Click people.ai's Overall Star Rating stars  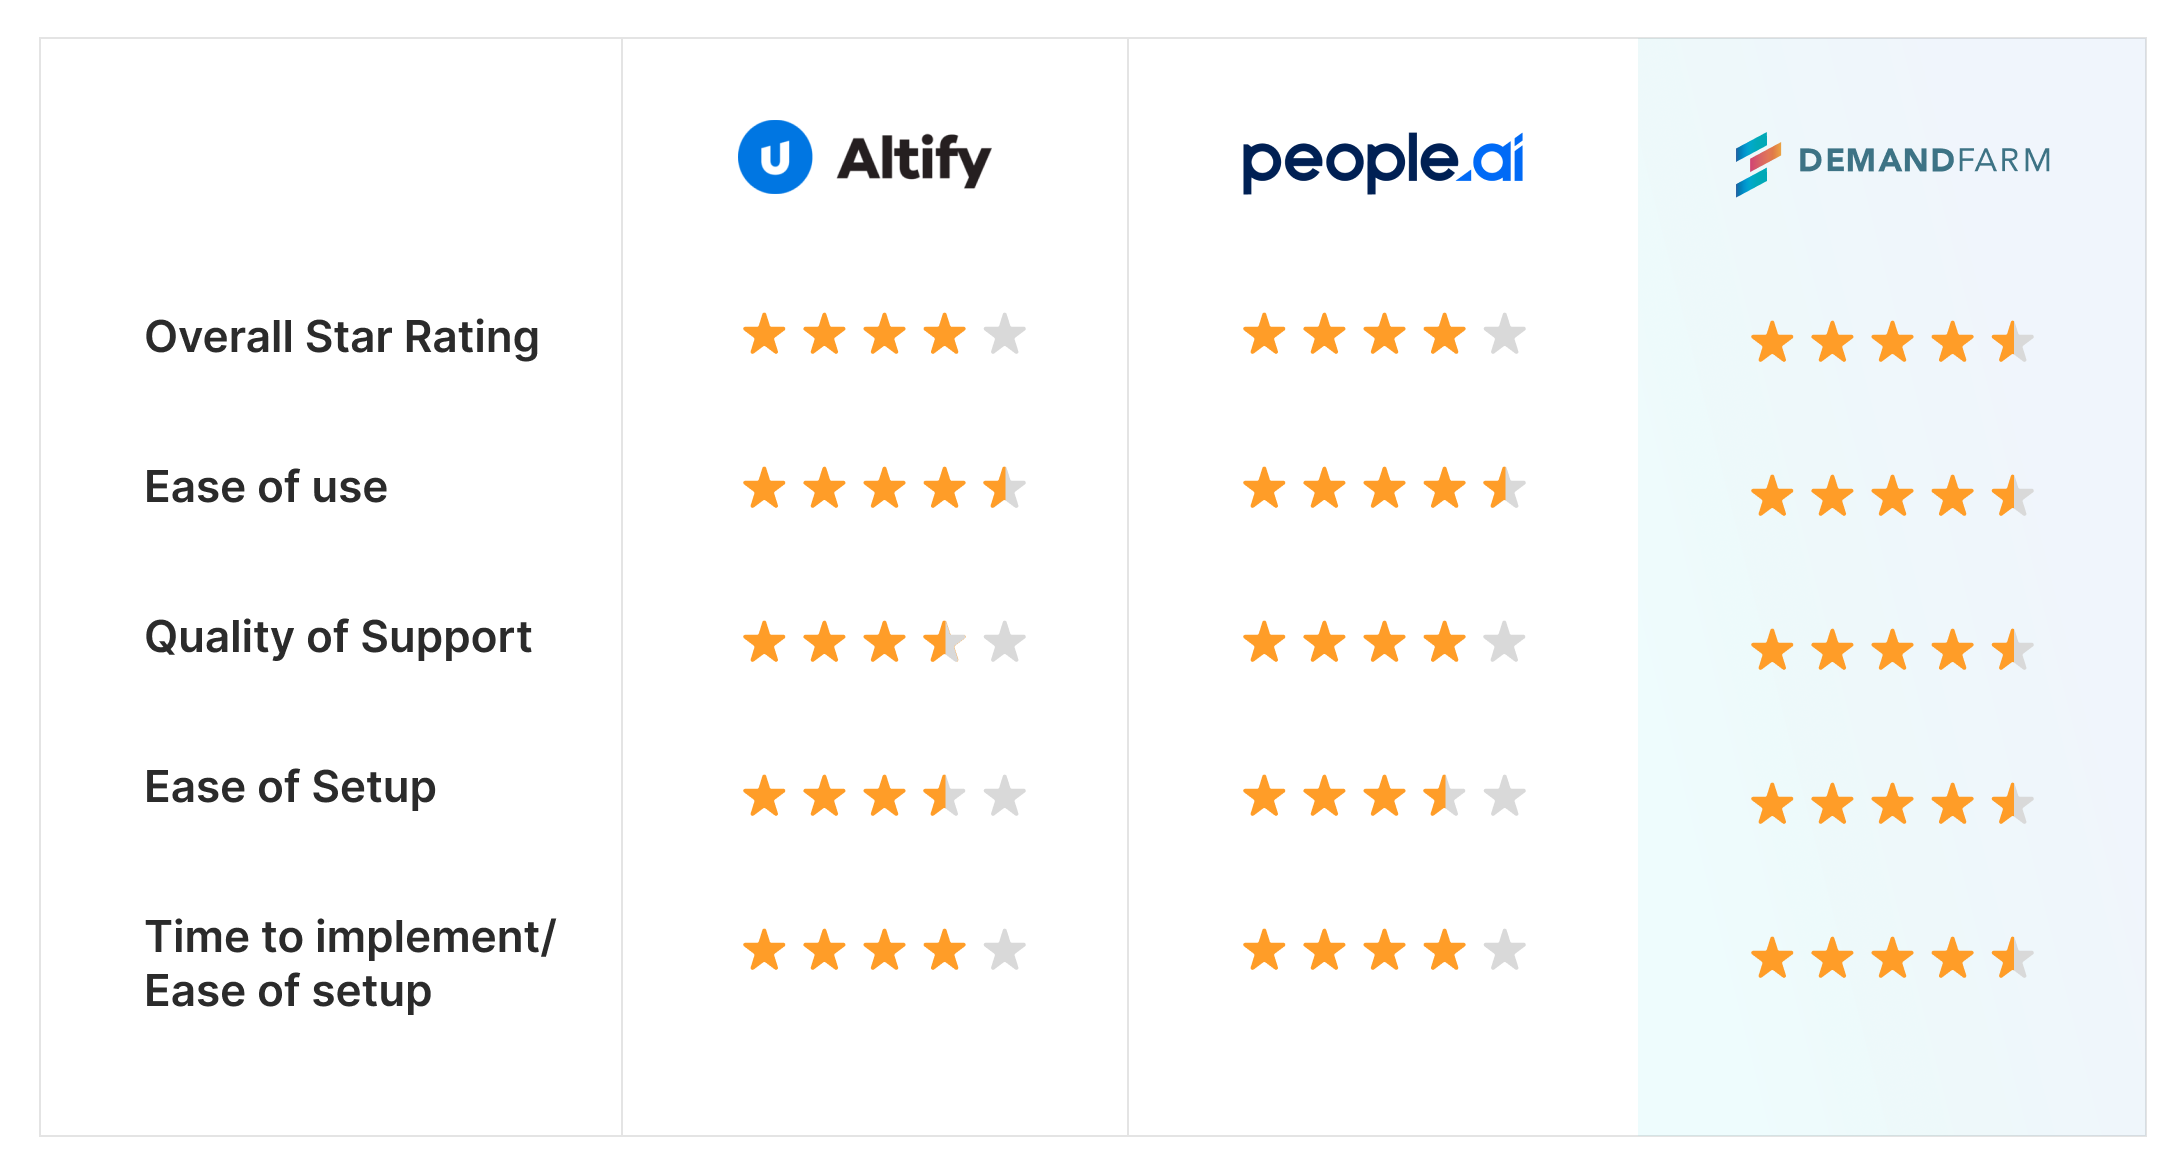[1384, 334]
